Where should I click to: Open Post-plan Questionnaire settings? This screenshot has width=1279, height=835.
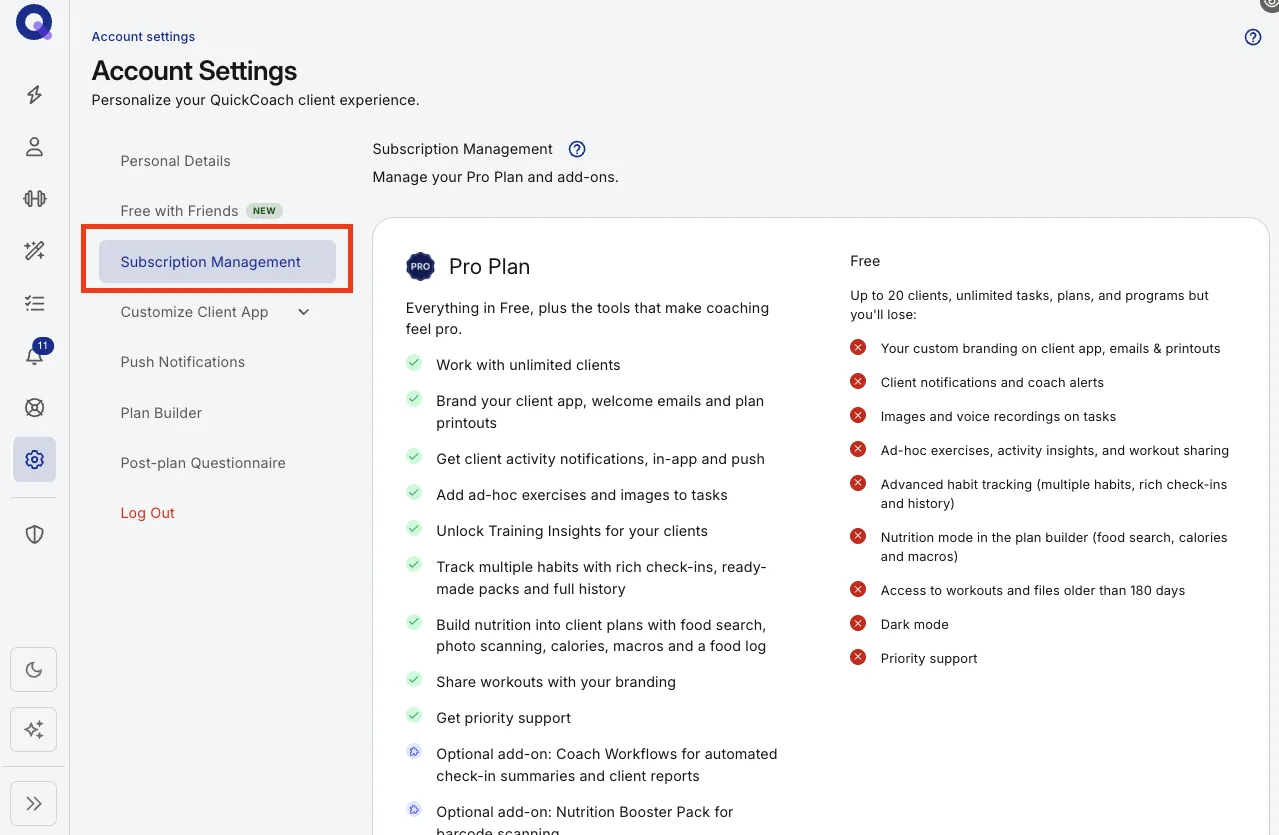click(x=203, y=463)
